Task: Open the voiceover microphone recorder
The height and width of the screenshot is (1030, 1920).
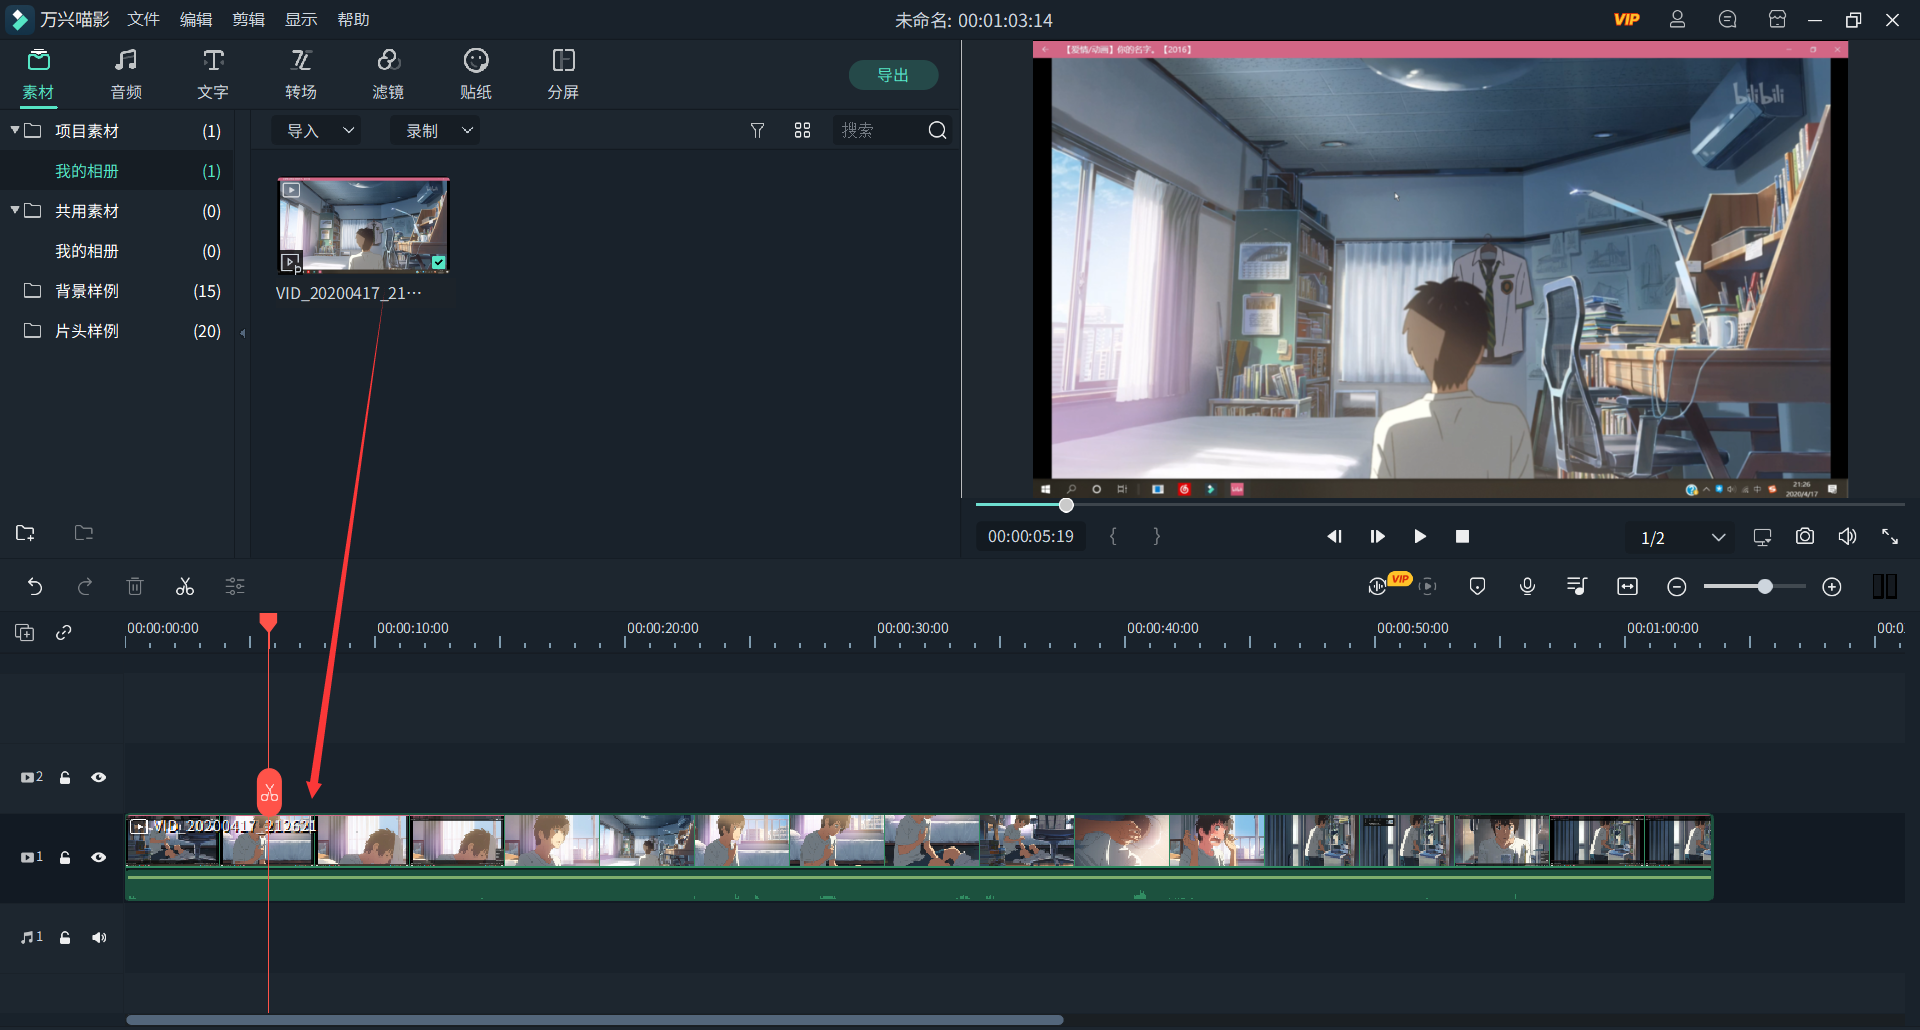Action: [x=1527, y=587]
